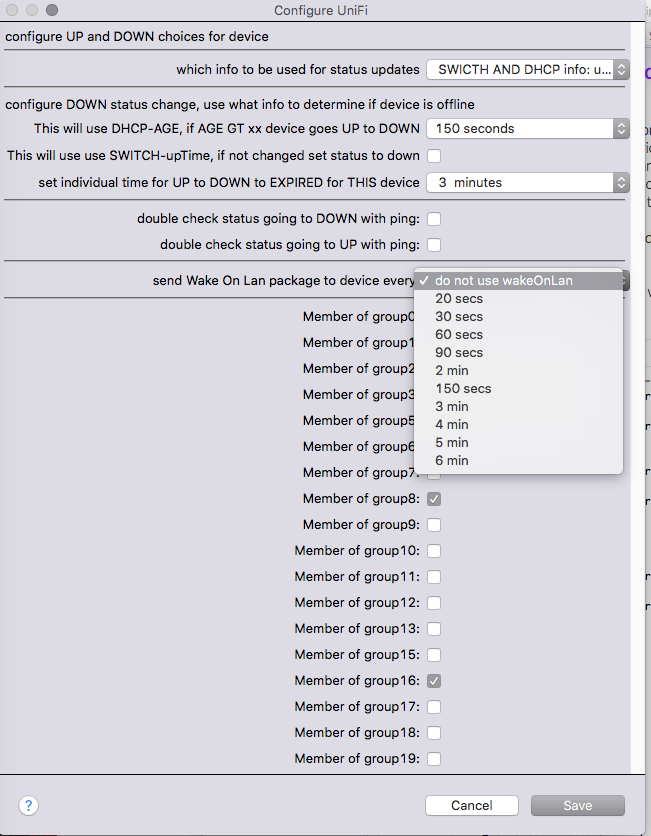This screenshot has width=651, height=836.
Task: Check Member of group17 checkbox
Action: pyautogui.click(x=434, y=707)
